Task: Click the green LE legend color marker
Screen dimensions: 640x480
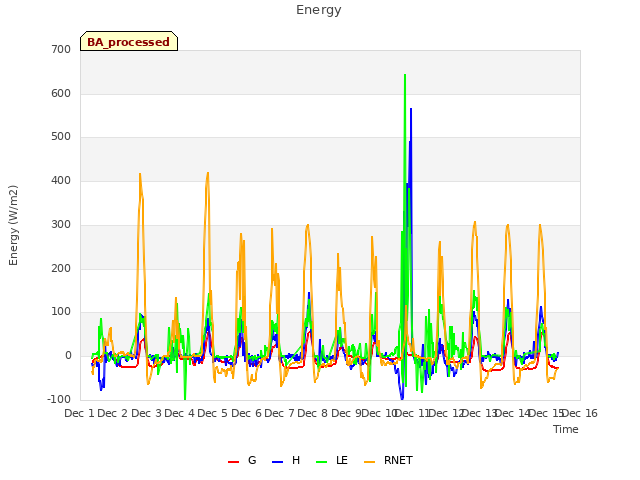Action: click(322, 462)
